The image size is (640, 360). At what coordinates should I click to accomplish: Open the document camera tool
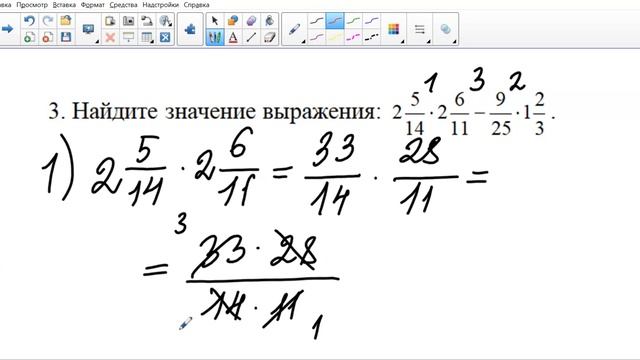(x=147, y=20)
